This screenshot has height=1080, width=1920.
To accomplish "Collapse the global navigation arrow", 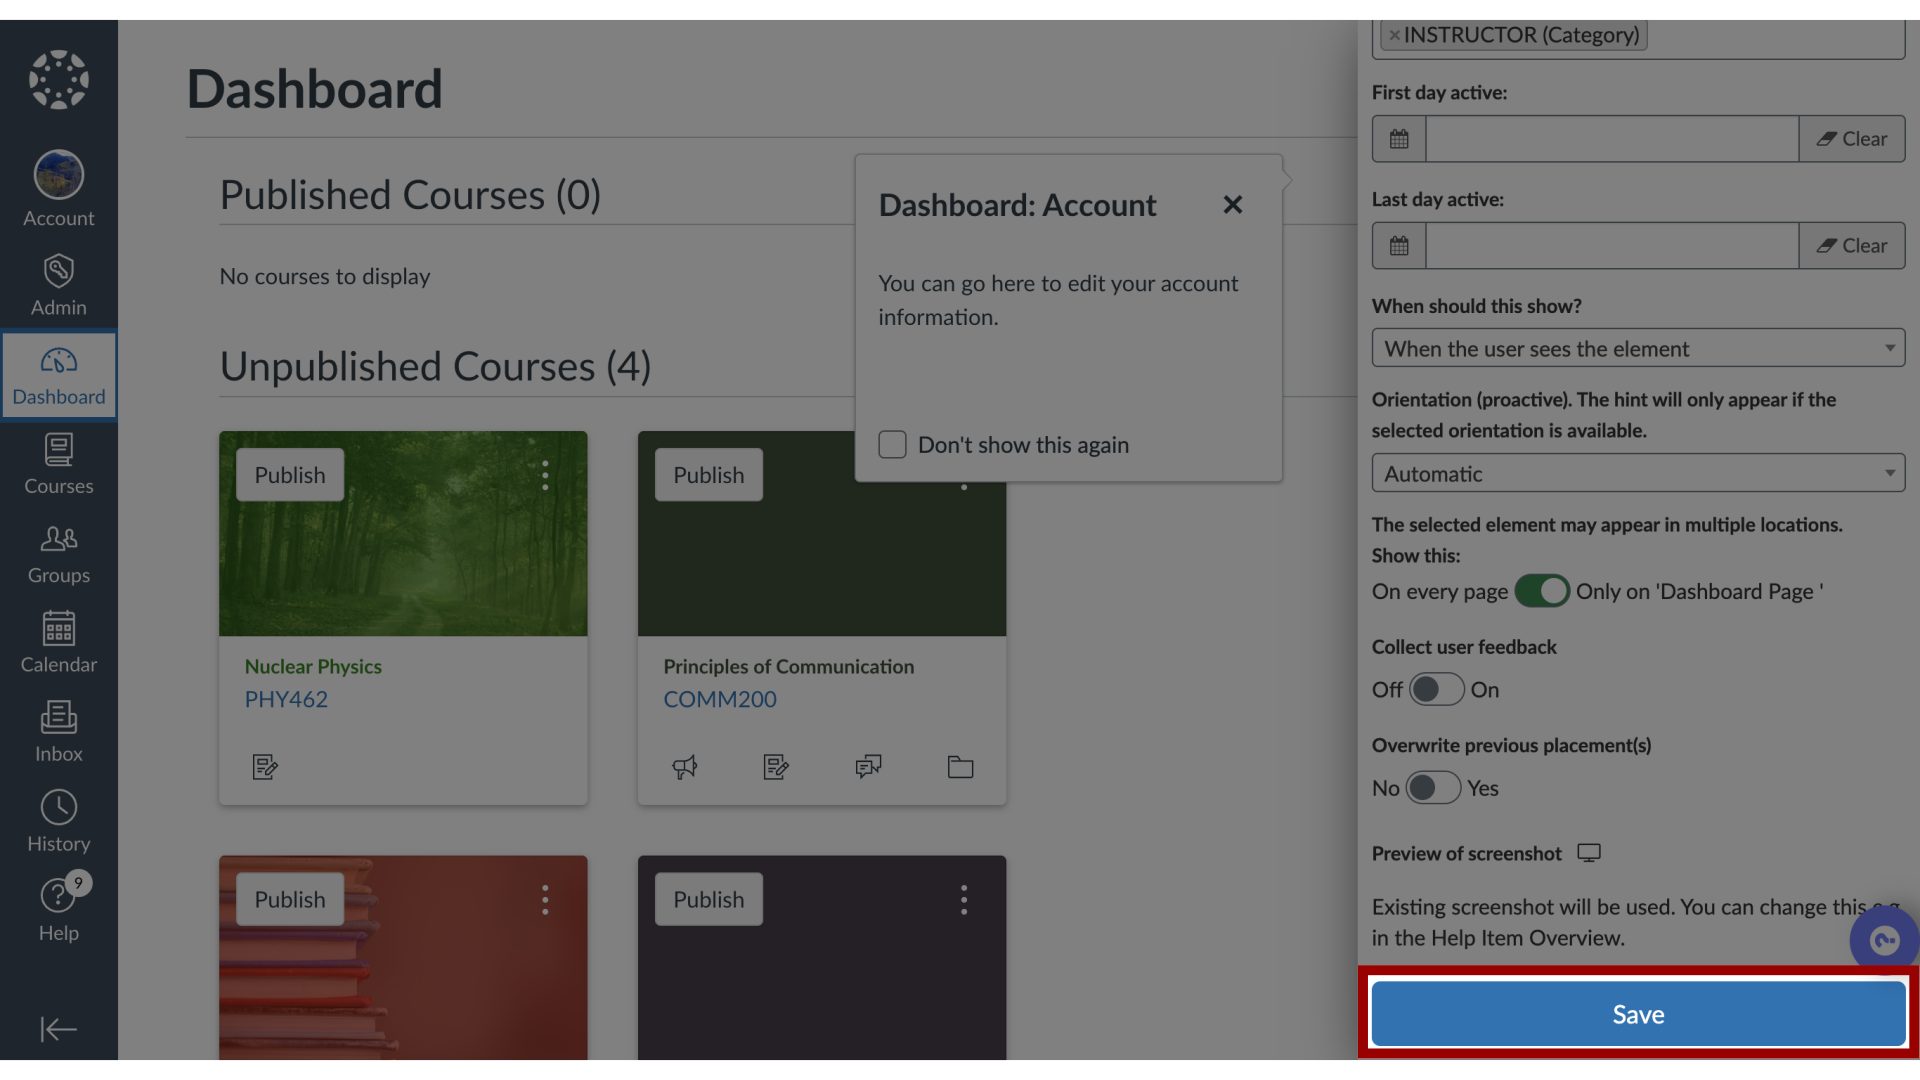I will pos(58,1029).
